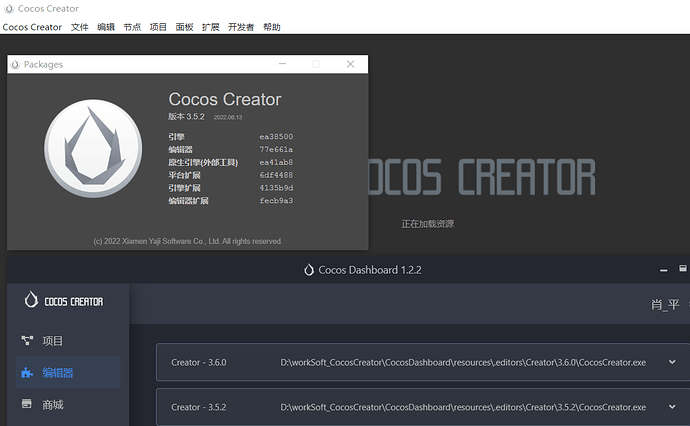Click the copyright Xiamen Yaji Software text
This screenshot has width=690, height=426.
[188, 241]
